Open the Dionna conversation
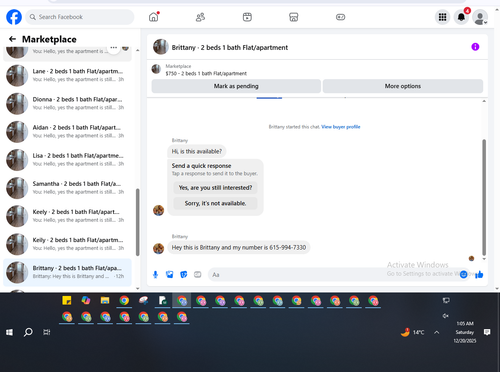 [67, 103]
